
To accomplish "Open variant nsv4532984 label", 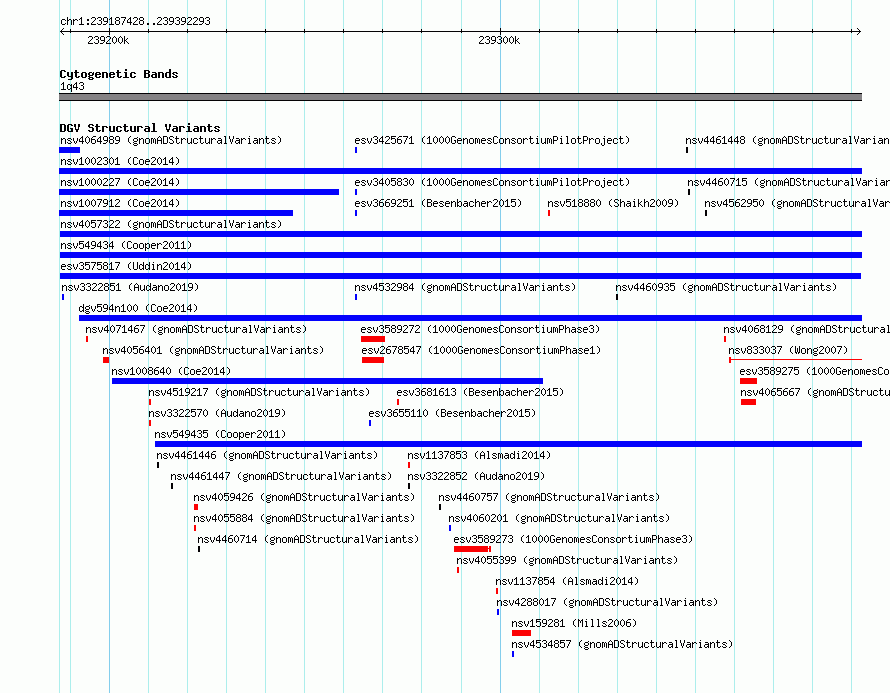I will coord(465,287).
